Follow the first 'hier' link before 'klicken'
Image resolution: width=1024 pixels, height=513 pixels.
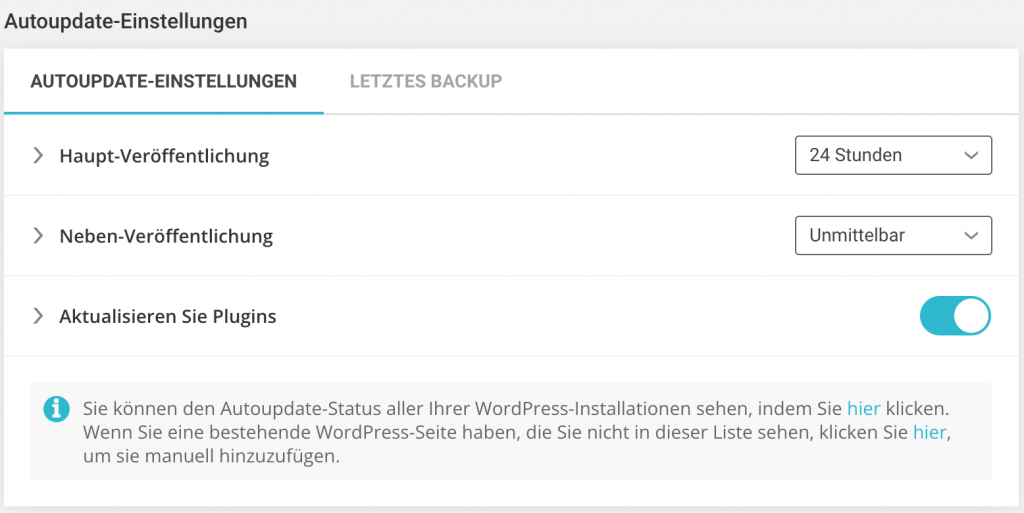863,409
